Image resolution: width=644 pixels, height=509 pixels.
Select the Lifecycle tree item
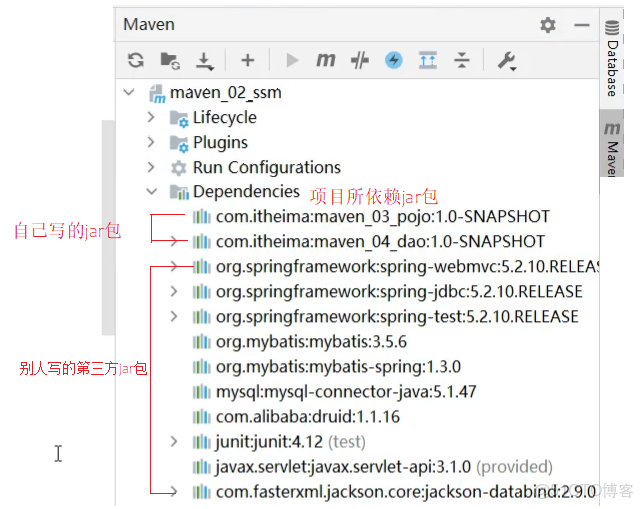[x=225, y=117]
